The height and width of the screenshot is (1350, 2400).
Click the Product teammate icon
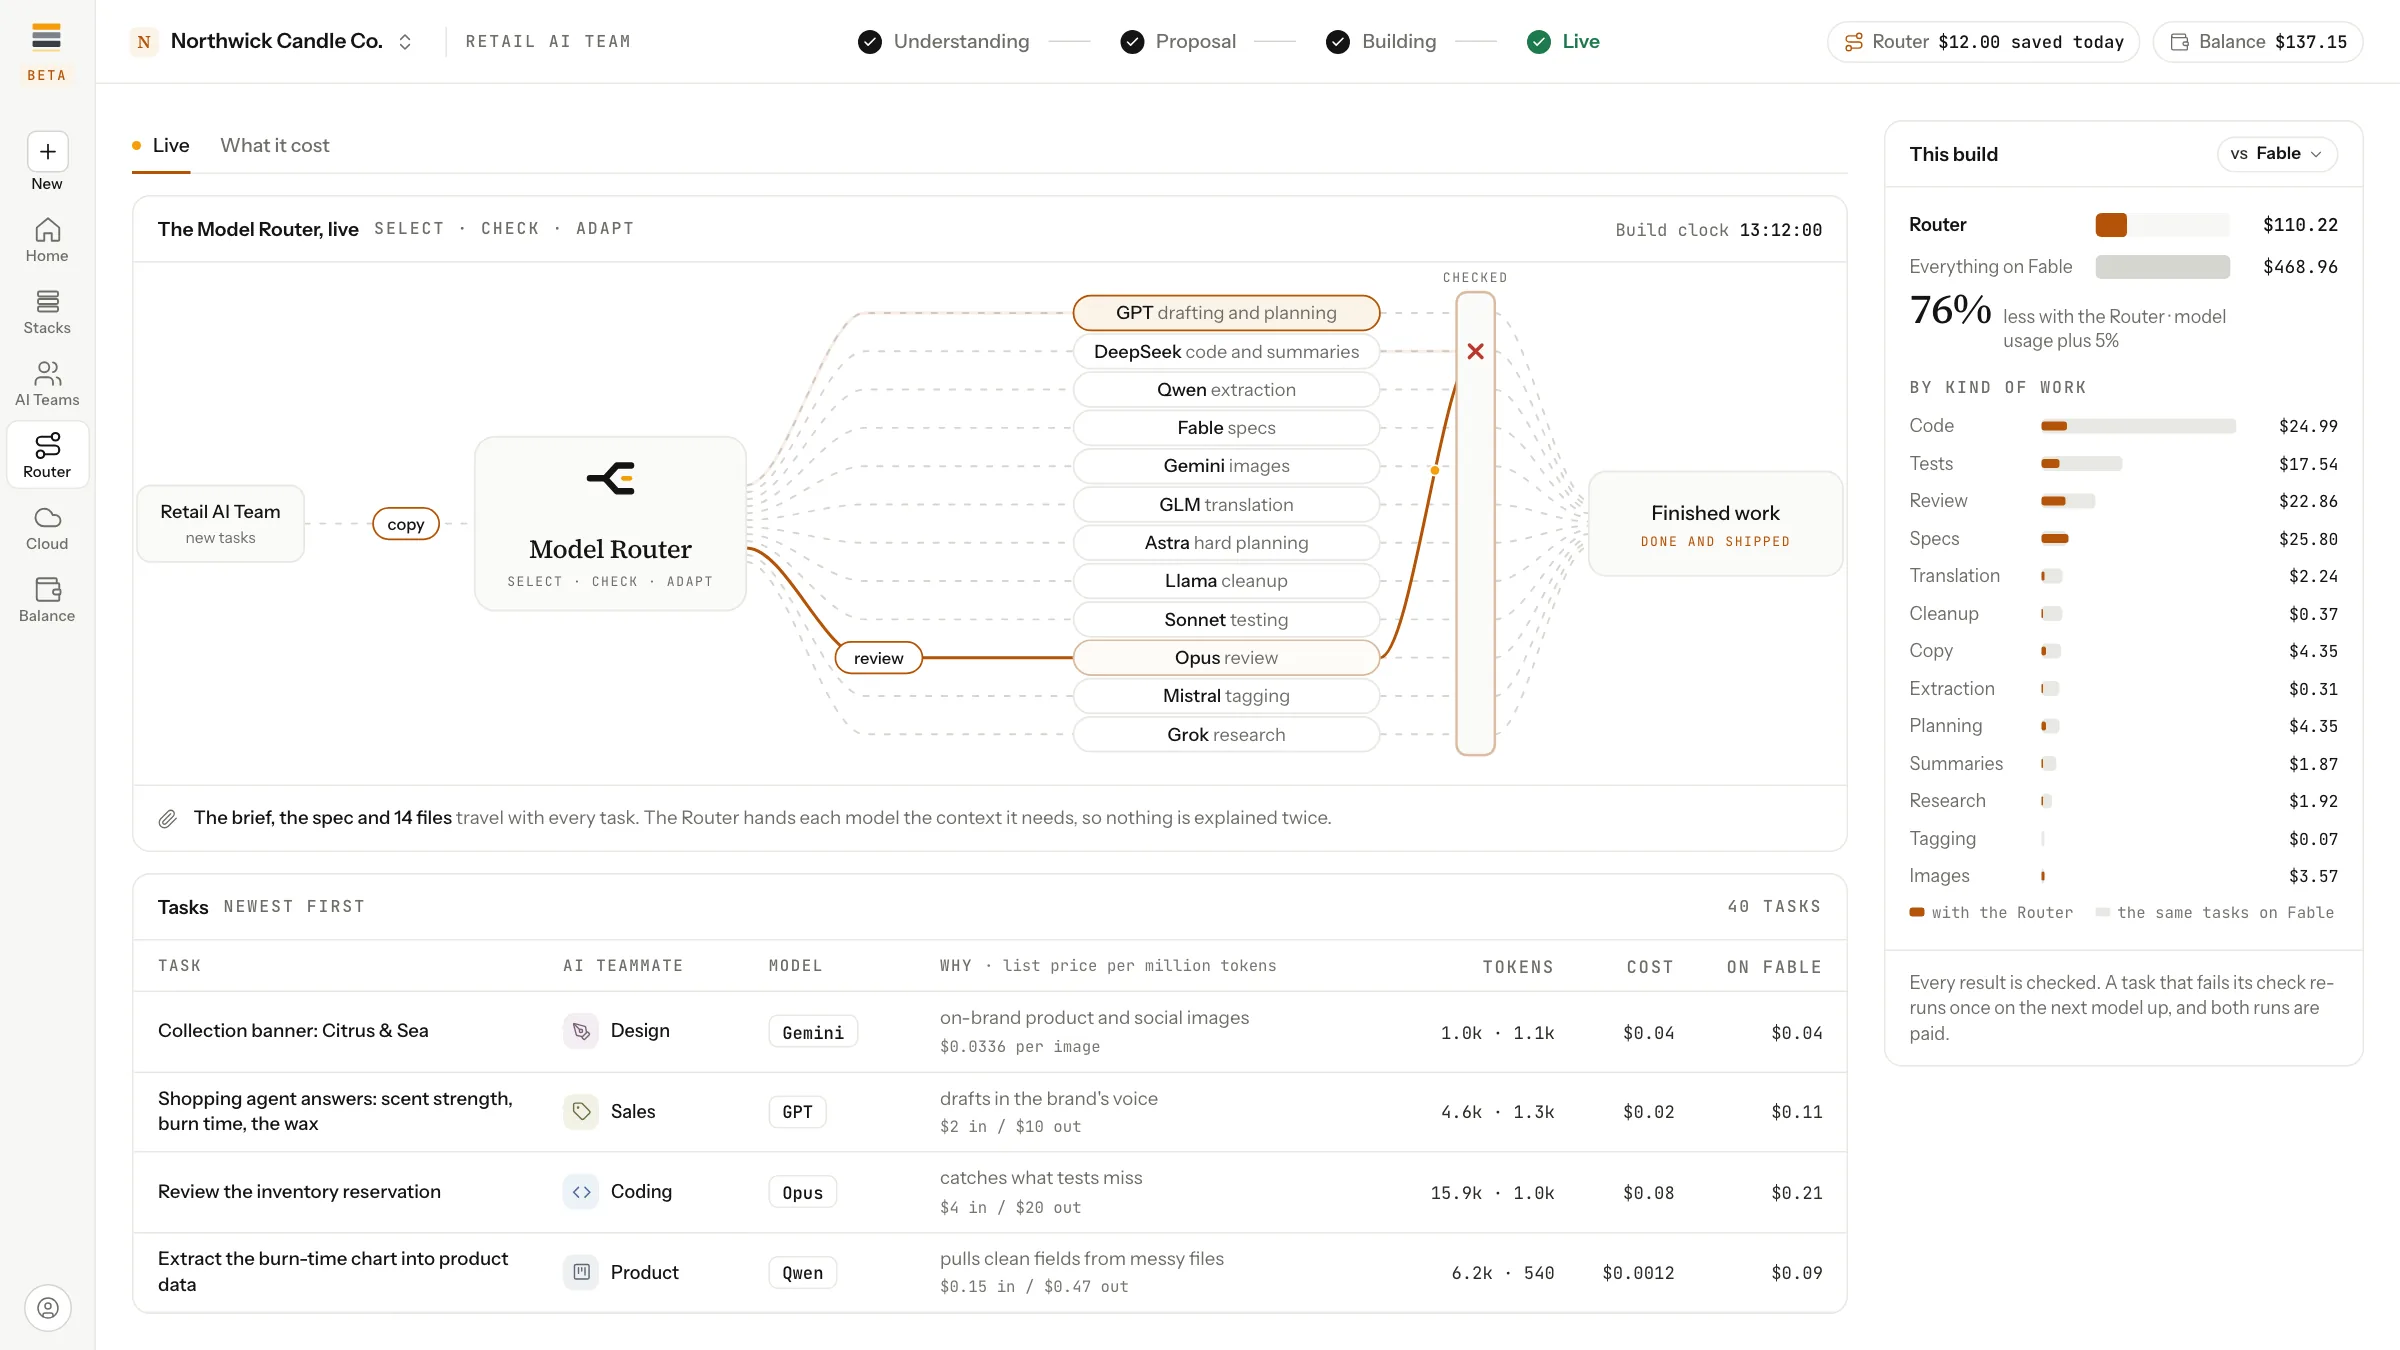[x=581, y=1272]
